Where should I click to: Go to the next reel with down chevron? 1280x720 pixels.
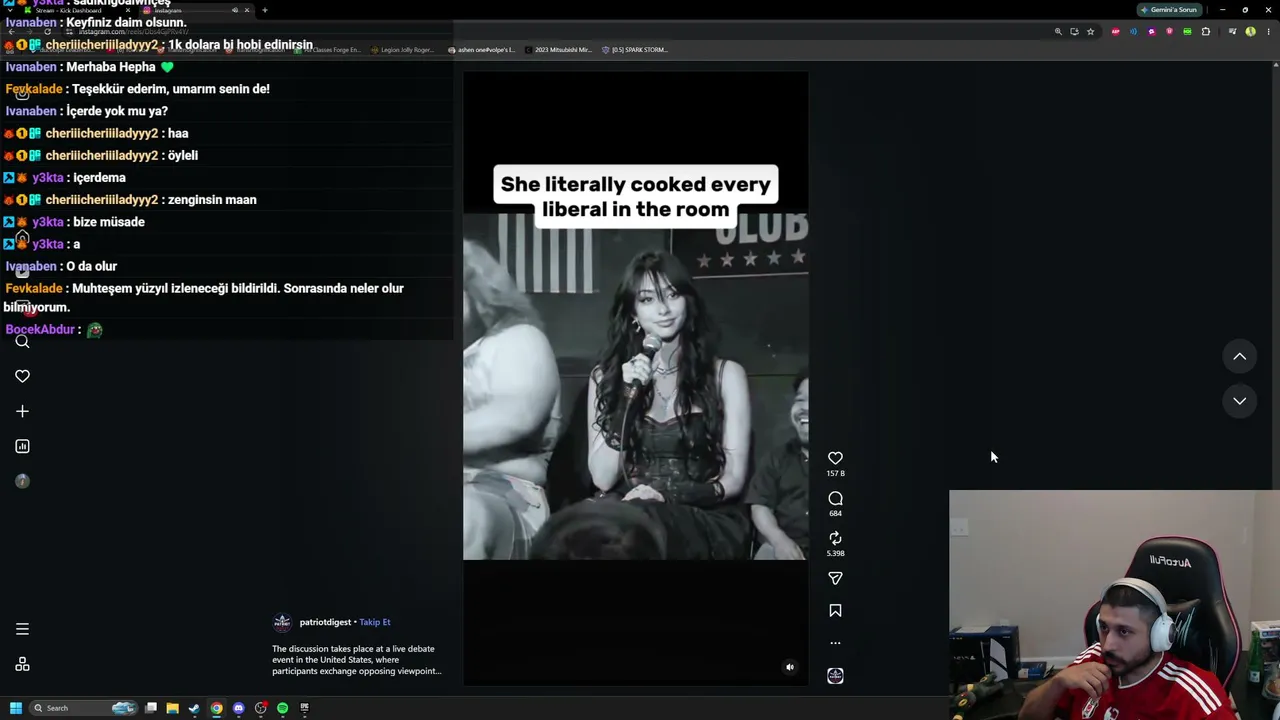coord(1239,401)
